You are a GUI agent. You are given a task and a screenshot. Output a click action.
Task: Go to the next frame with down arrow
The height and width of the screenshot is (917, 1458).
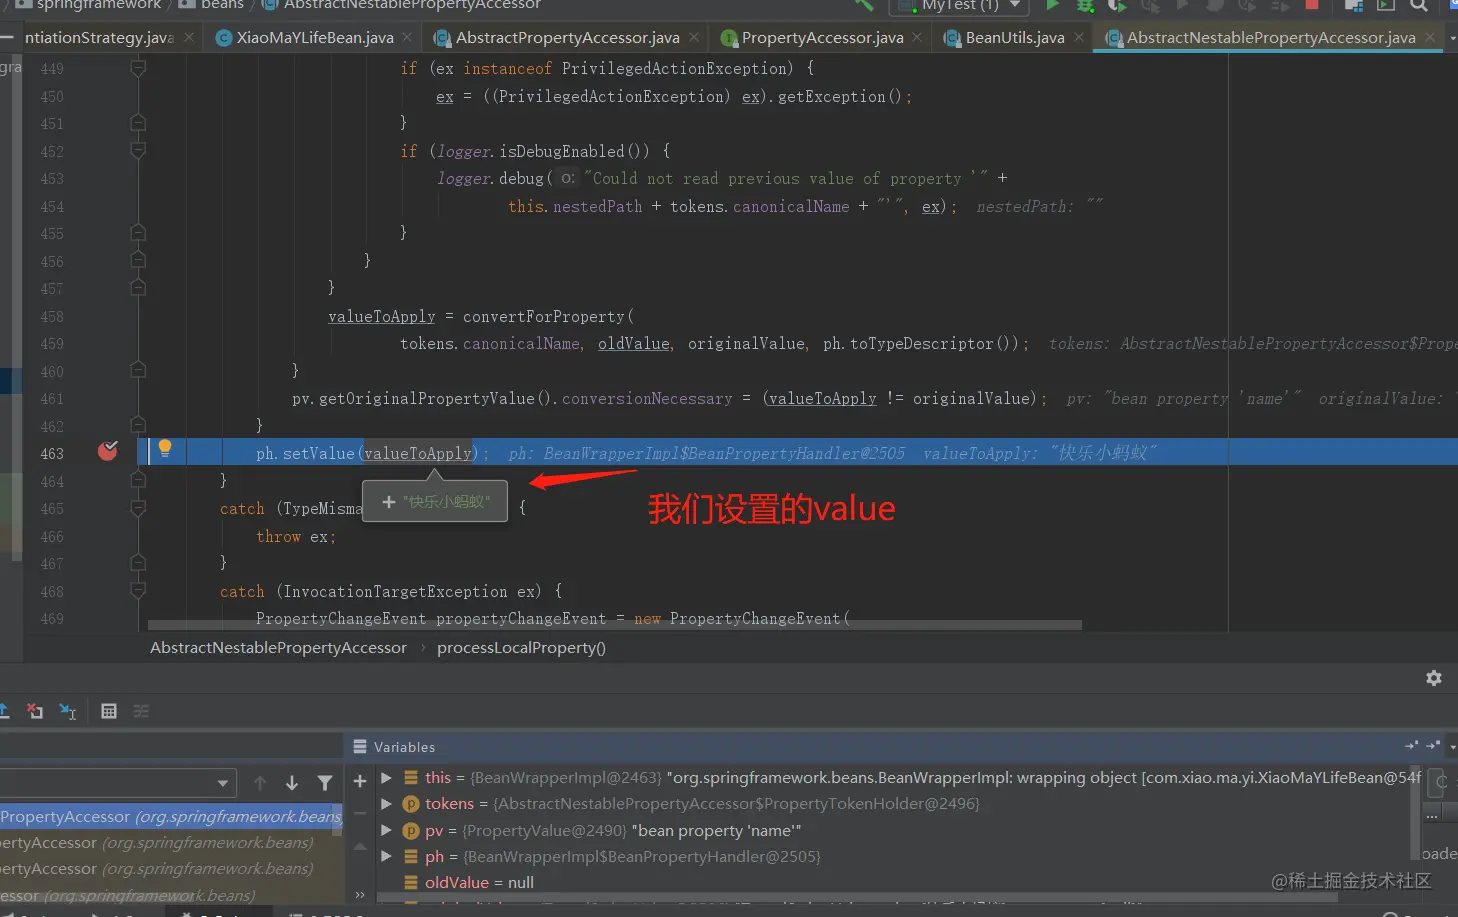click(292, 783)
